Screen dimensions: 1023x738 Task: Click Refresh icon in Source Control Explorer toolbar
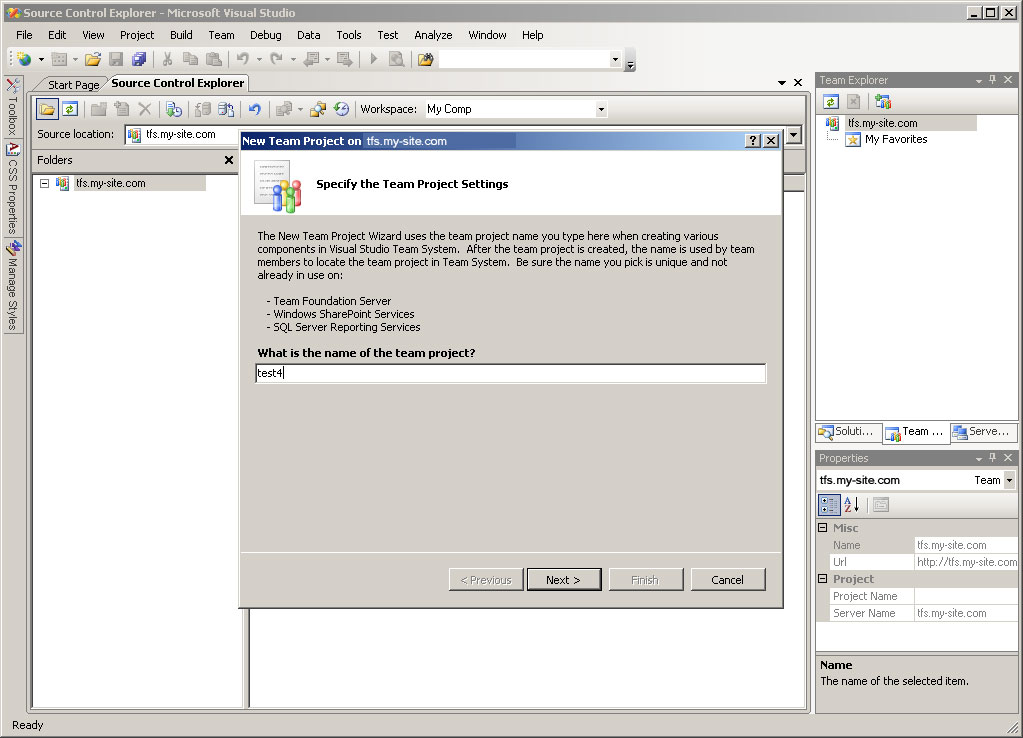pos(70,109)
